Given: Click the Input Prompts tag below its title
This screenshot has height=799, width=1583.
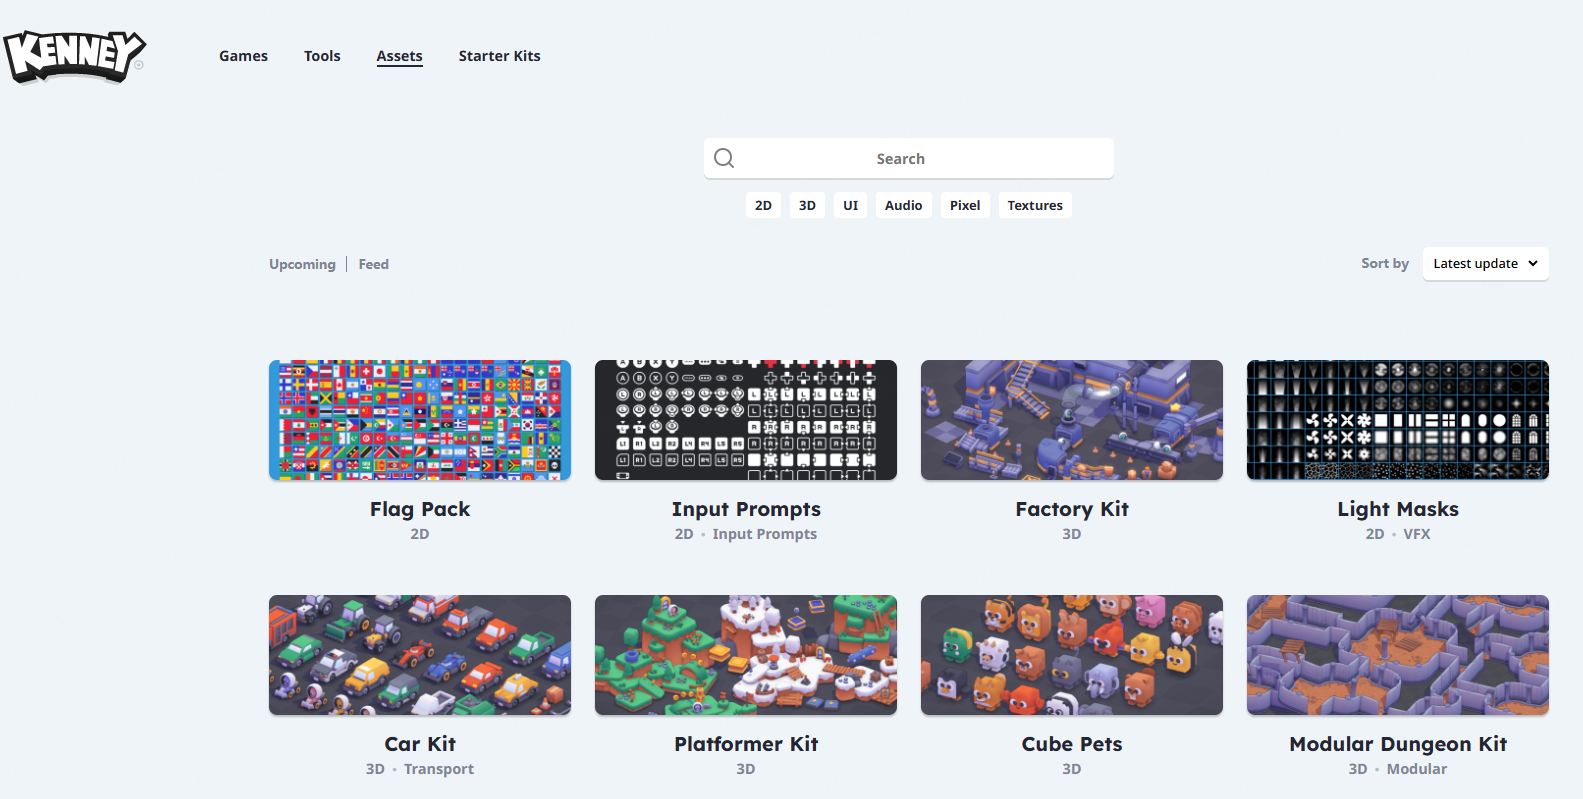Looking at the screenshot, I should (765, 534).
